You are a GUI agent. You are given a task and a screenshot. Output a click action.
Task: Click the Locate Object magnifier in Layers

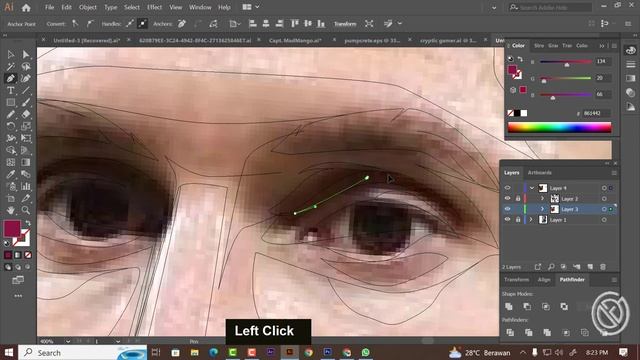click(x=551, y=267)
